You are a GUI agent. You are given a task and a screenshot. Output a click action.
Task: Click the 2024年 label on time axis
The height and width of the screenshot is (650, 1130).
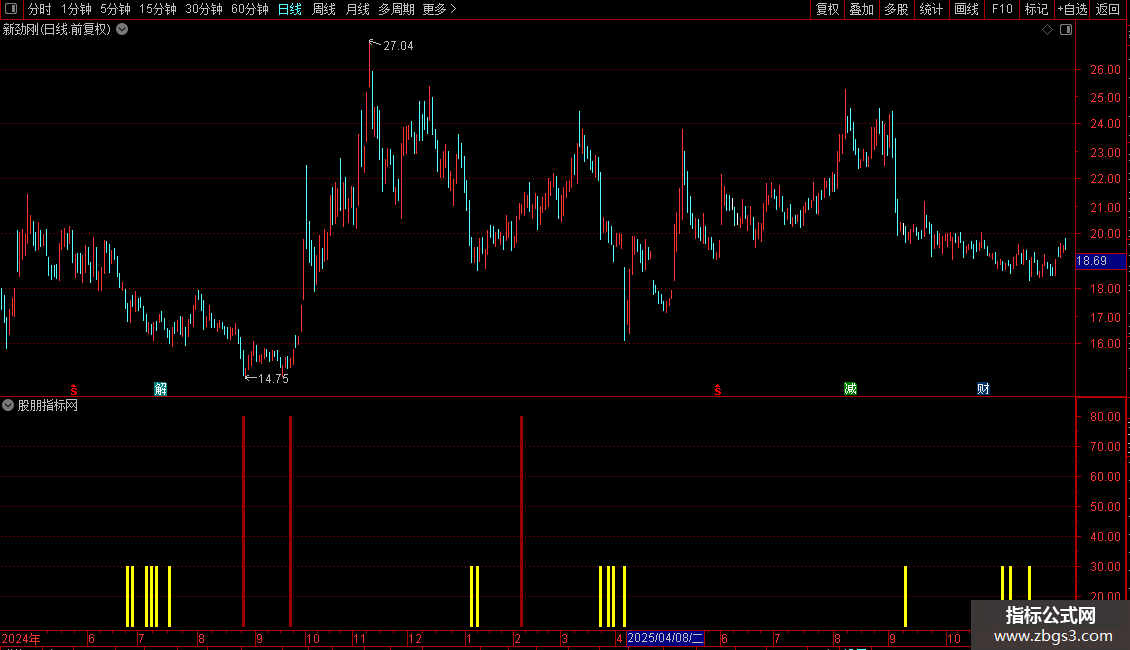point(21,638)
